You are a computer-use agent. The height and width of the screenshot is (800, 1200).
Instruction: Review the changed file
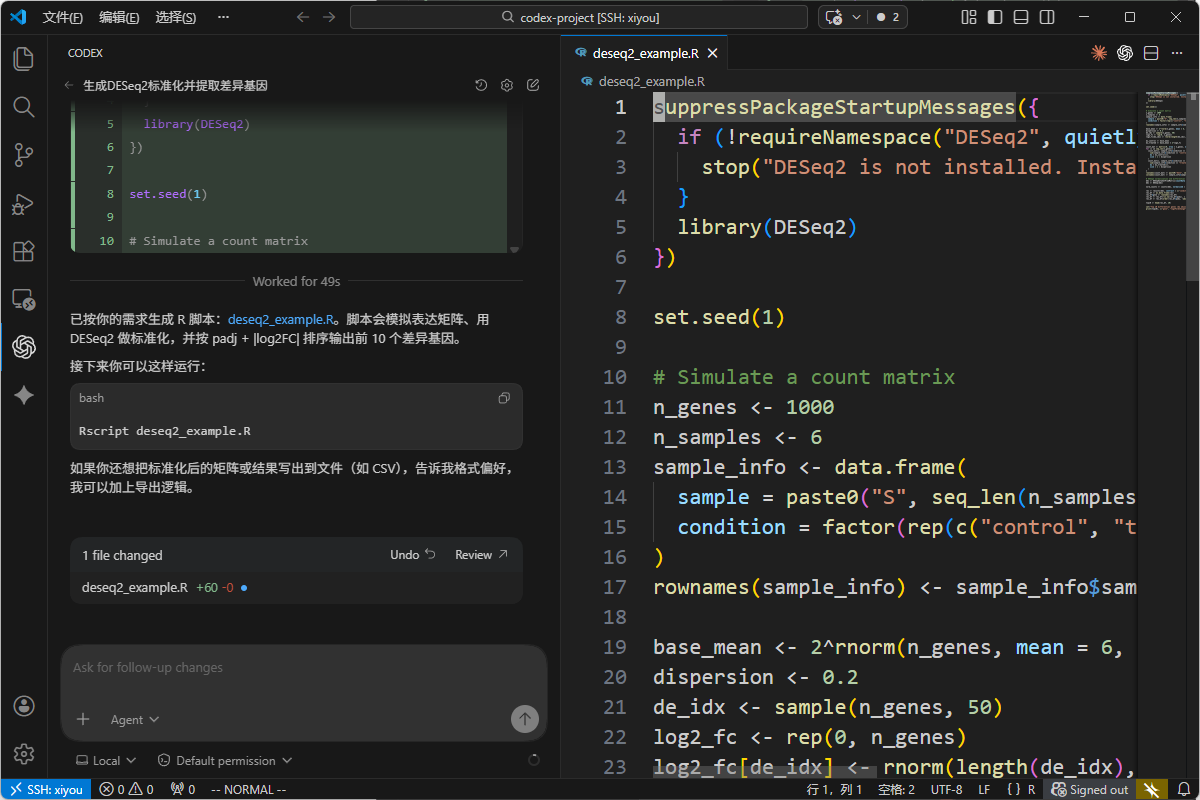click(482, 555)
